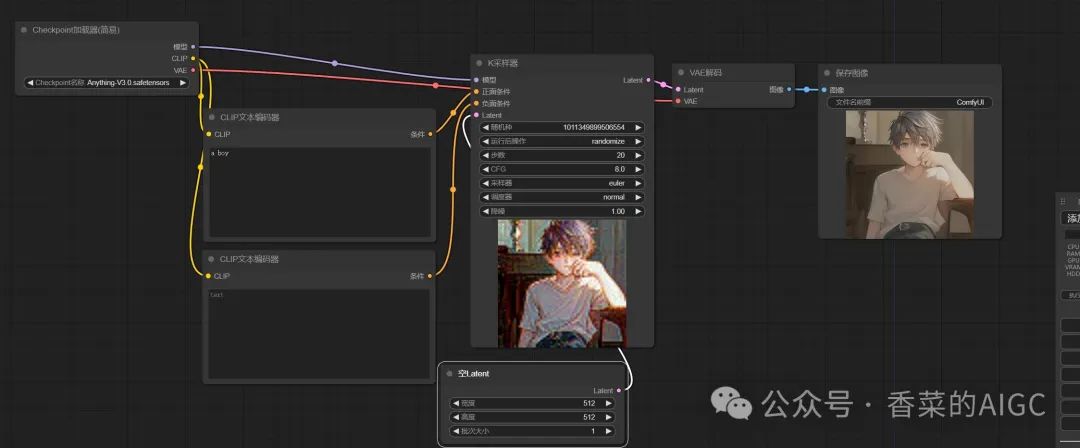Select next 调度器 with its right arrow
The image size is (1080, 448).
[x=638, y=197]
